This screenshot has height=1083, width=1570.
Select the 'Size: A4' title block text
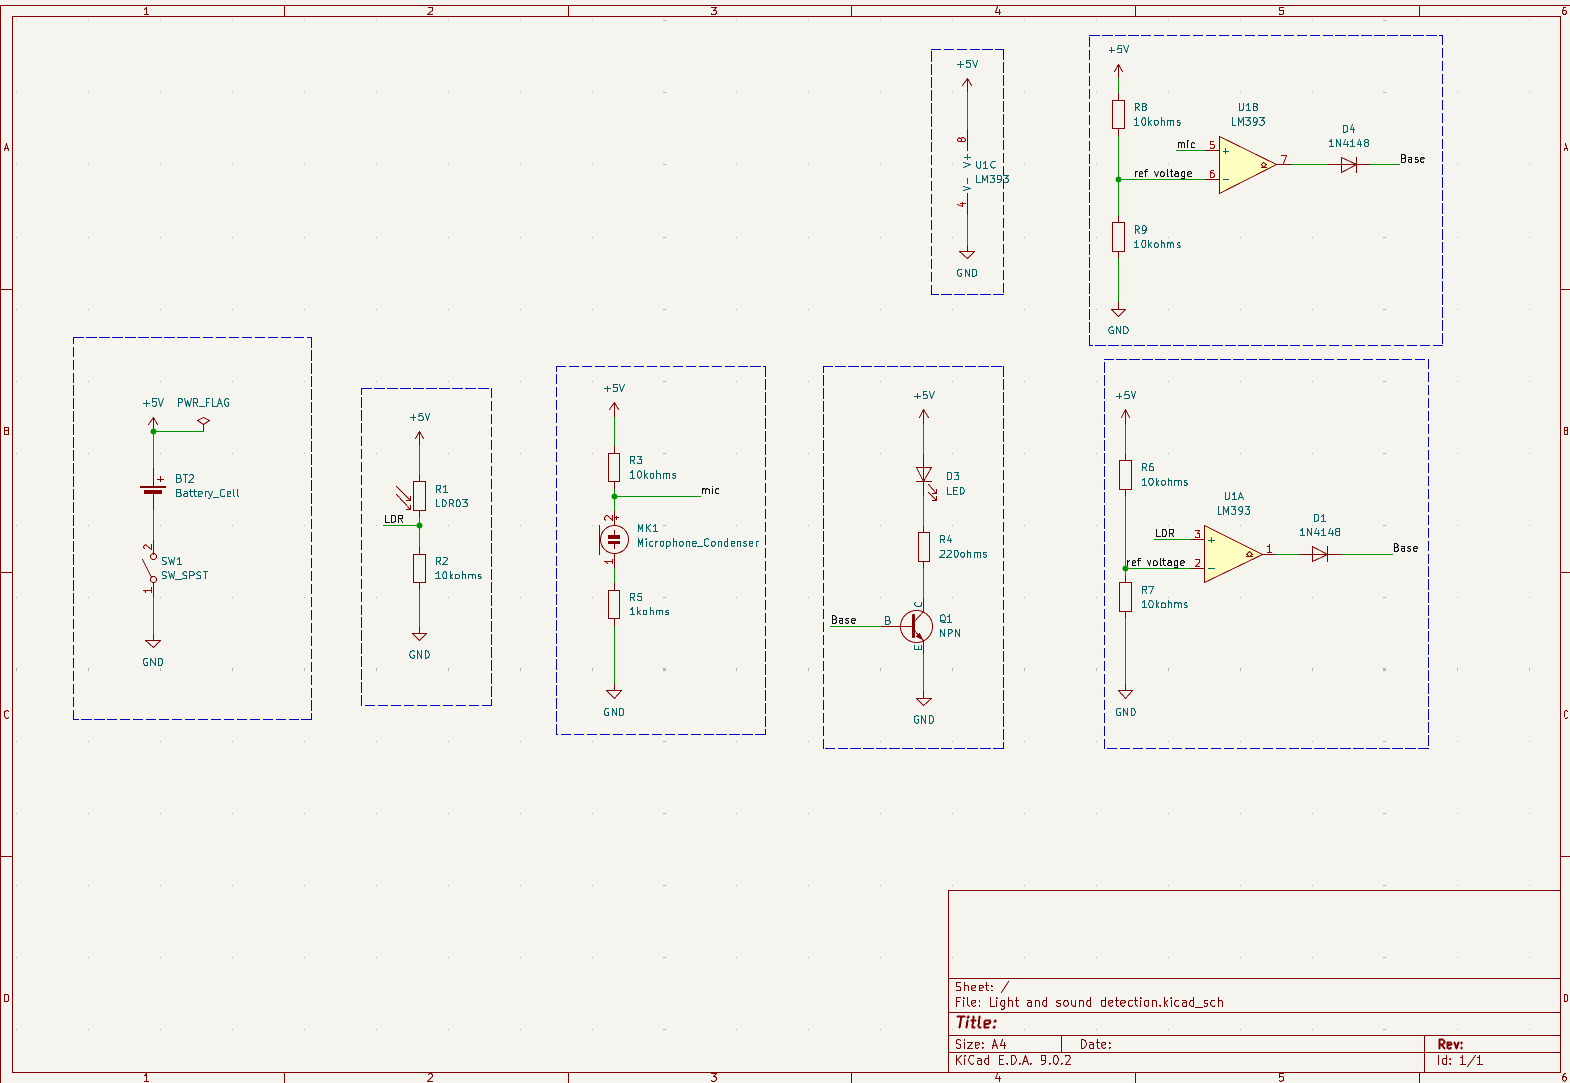(x=981, y=1044)
